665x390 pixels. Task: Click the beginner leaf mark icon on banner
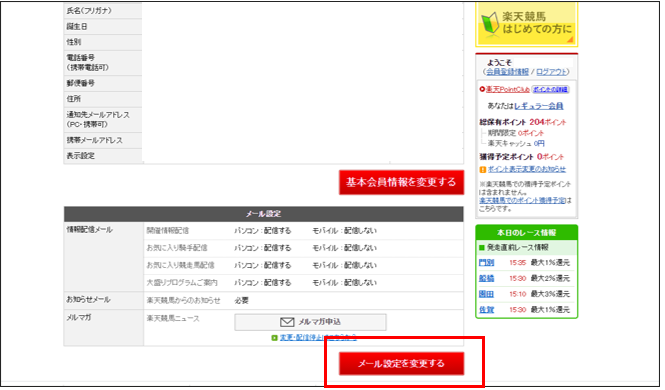(490, 23)
